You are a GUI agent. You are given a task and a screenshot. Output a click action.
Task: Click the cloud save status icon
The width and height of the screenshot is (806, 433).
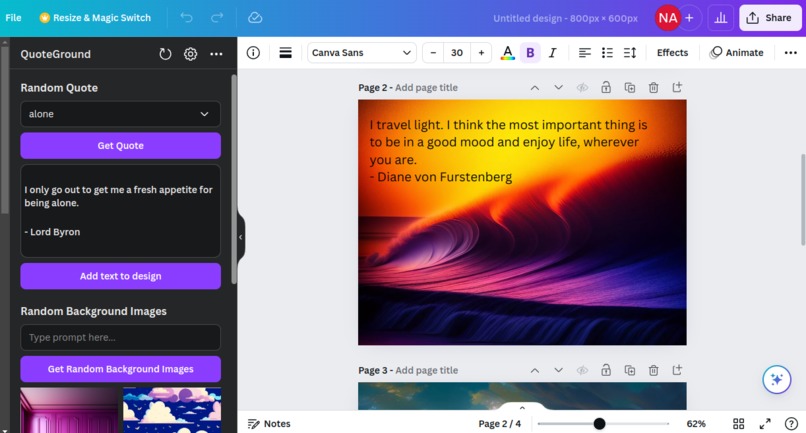tap(255, 17)
